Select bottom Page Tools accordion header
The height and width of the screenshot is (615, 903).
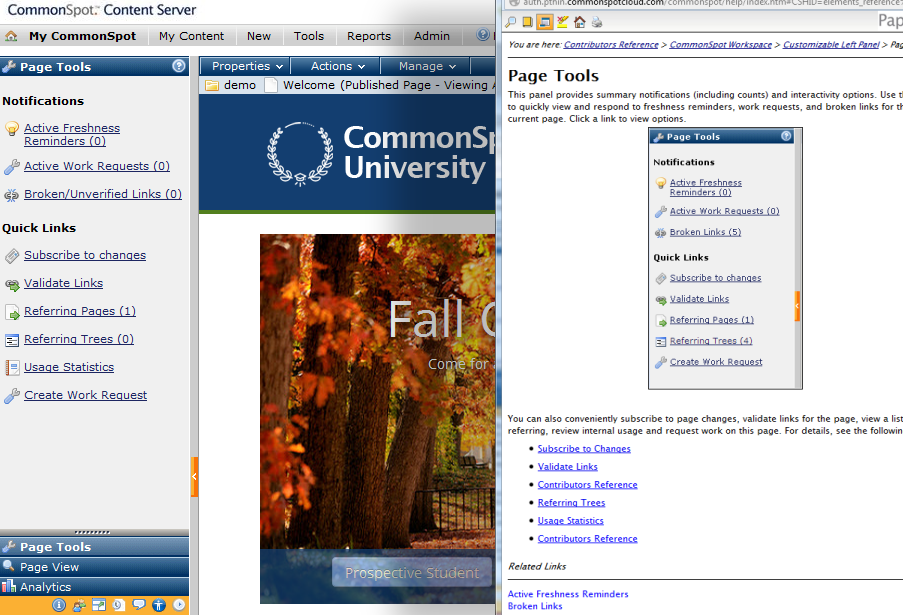(x=94, y=547)
